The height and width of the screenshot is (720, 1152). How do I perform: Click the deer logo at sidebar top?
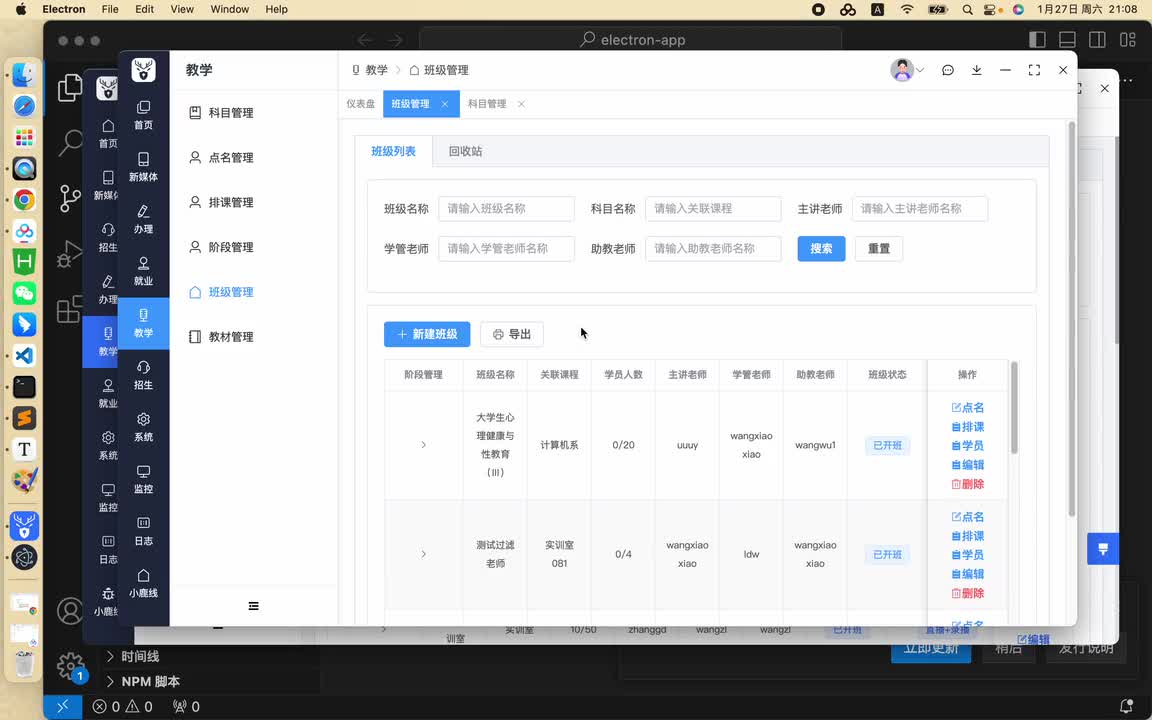point(143,70)
